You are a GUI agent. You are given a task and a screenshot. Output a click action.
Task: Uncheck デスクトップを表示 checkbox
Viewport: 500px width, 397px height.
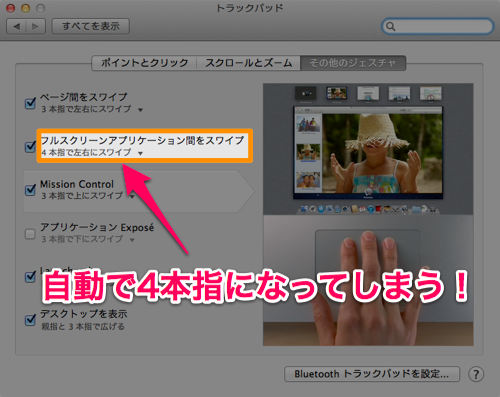click(x=30, y=320)
